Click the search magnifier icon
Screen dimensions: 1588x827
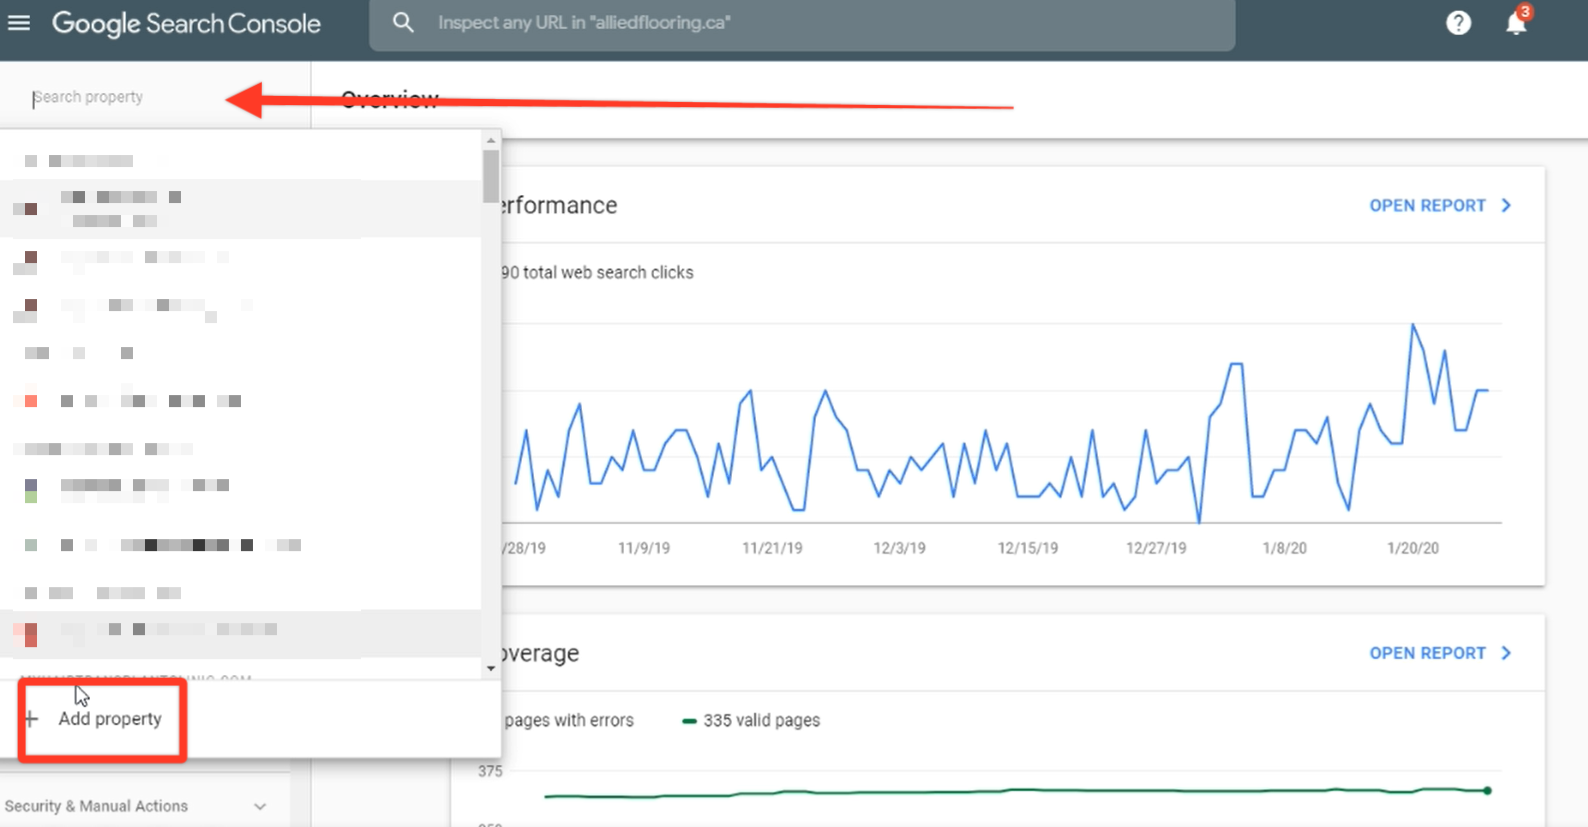click(x=403, y=22)
